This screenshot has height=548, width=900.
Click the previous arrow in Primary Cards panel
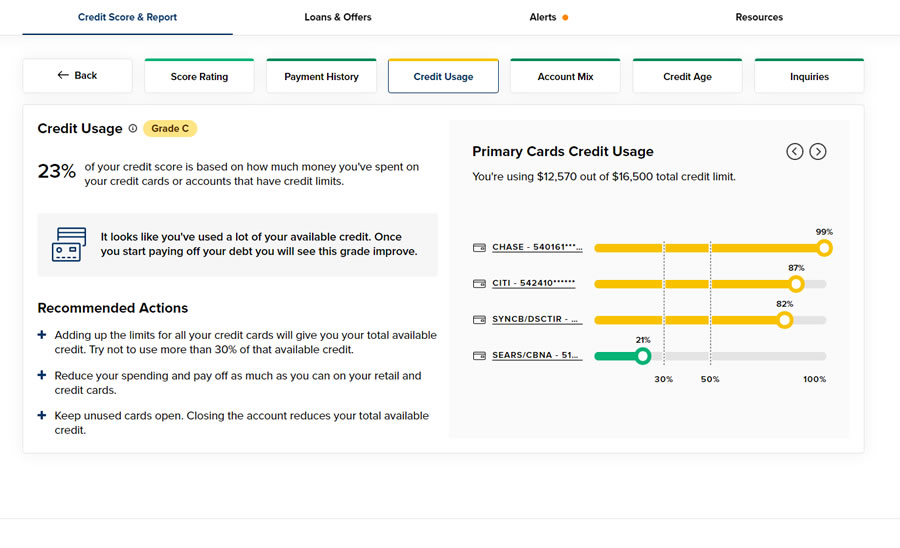(x=795, y=152)
